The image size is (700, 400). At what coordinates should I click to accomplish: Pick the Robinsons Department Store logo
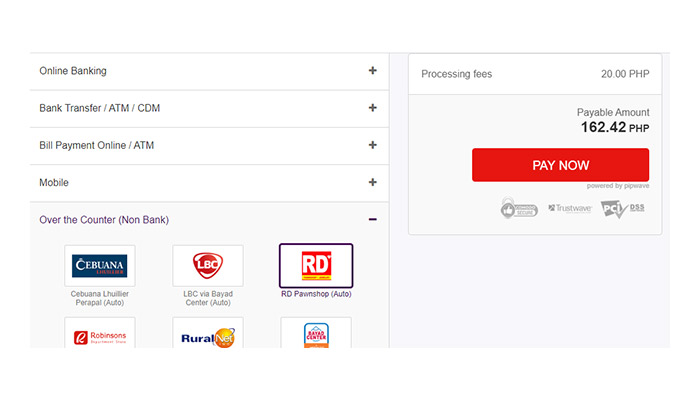click(100, 335)
